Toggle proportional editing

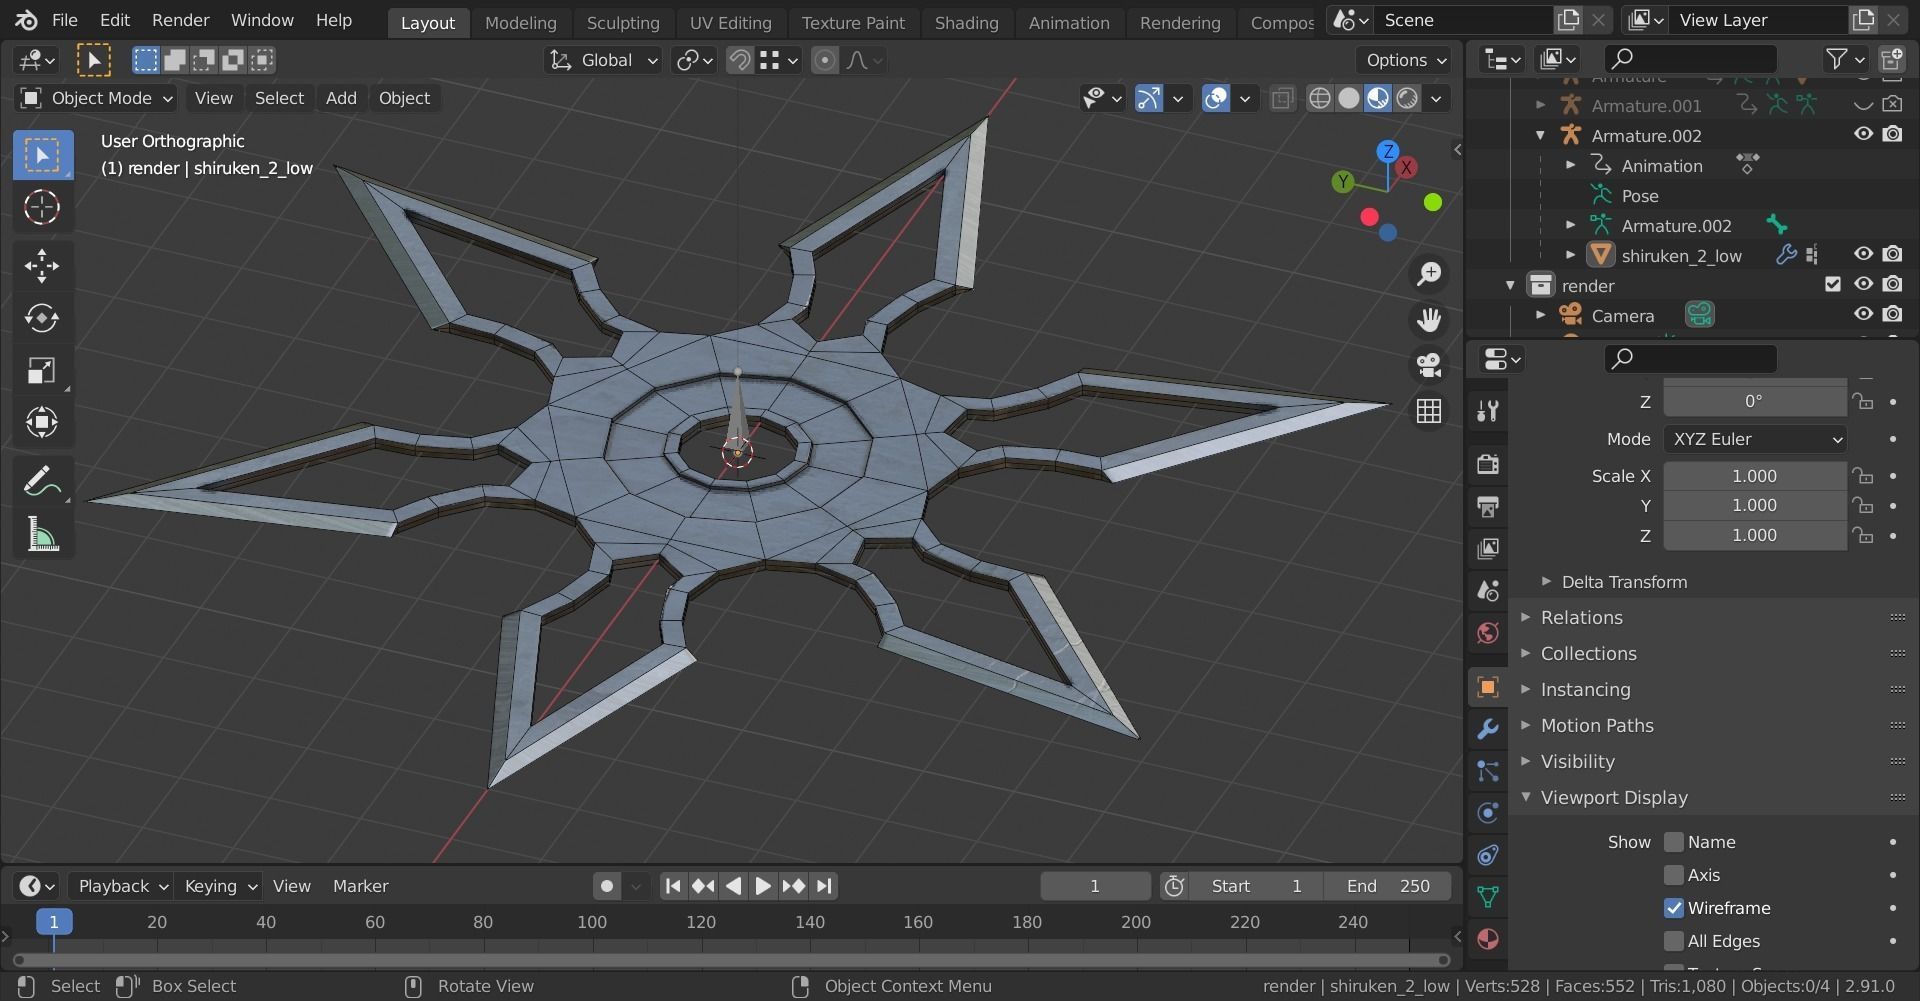click(825, 60)
